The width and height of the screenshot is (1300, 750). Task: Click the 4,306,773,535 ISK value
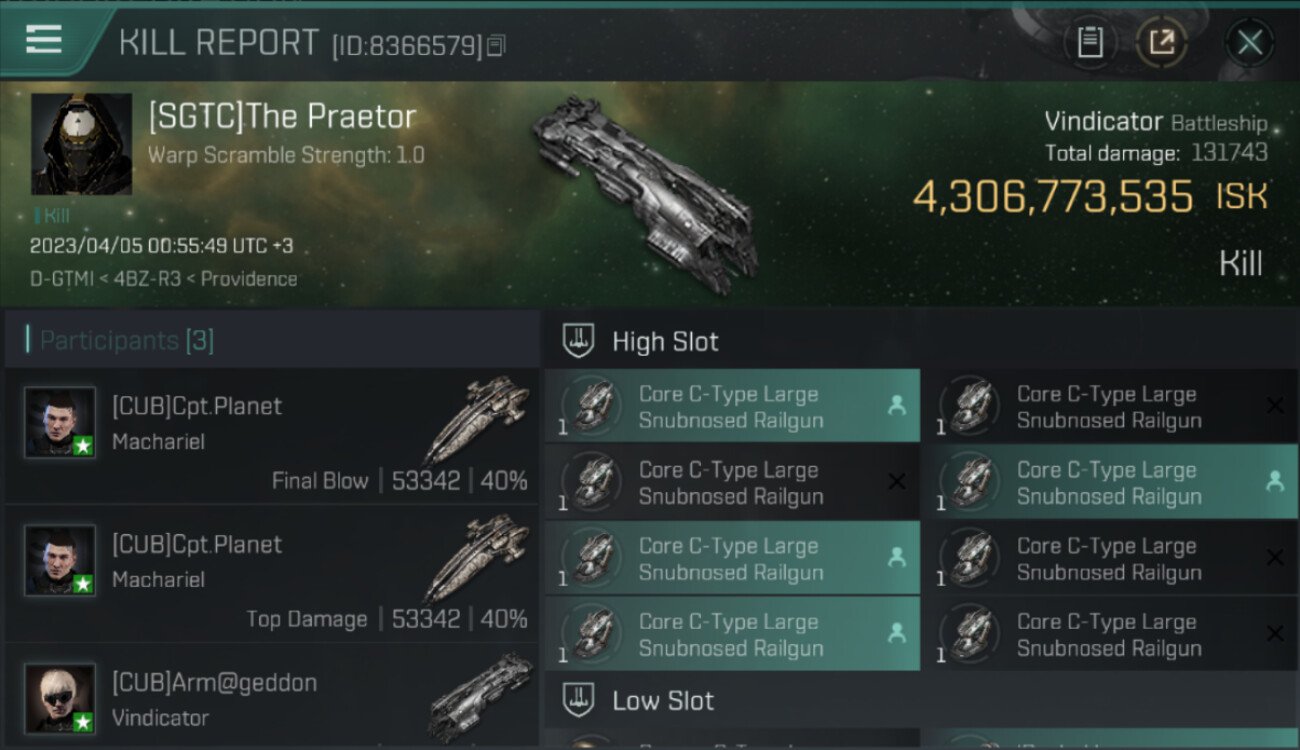pyautogui.click(x=1053, y=197)
